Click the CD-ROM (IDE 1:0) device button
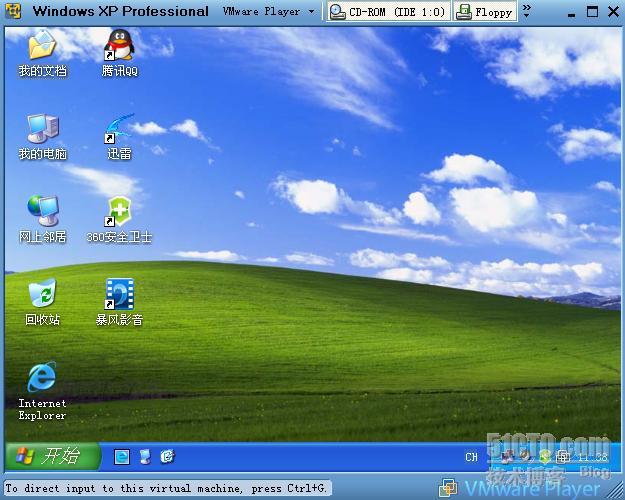625x500 pixels. coord(388,11)
